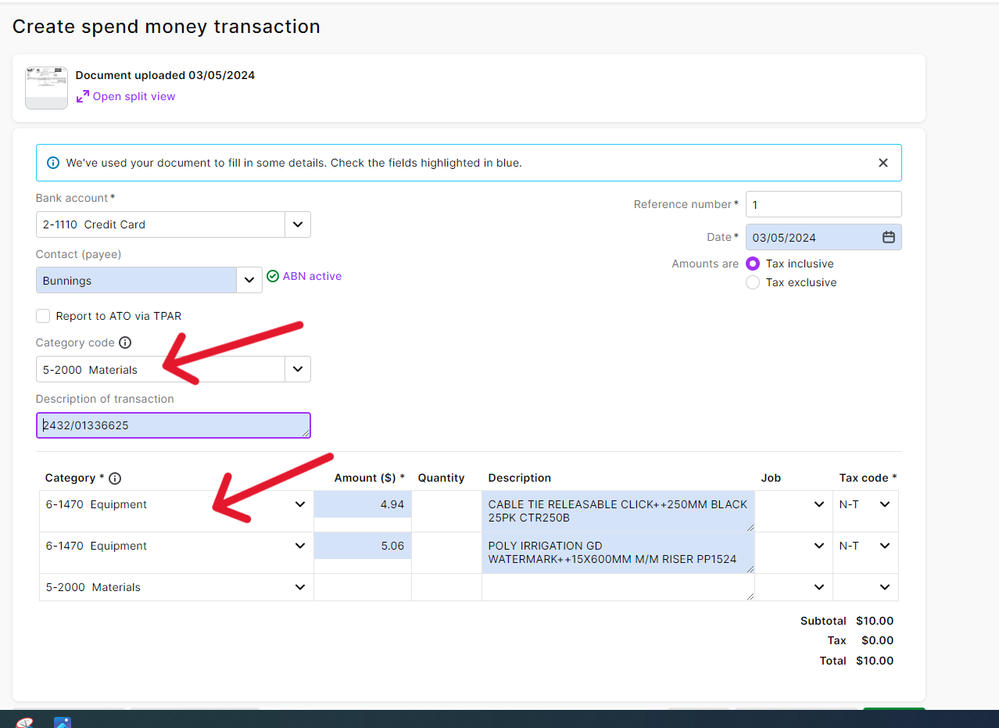This screenshot has height=728, width=999.
Task: Open the Category code Materials dropdown
Action: tap(298, 370)
